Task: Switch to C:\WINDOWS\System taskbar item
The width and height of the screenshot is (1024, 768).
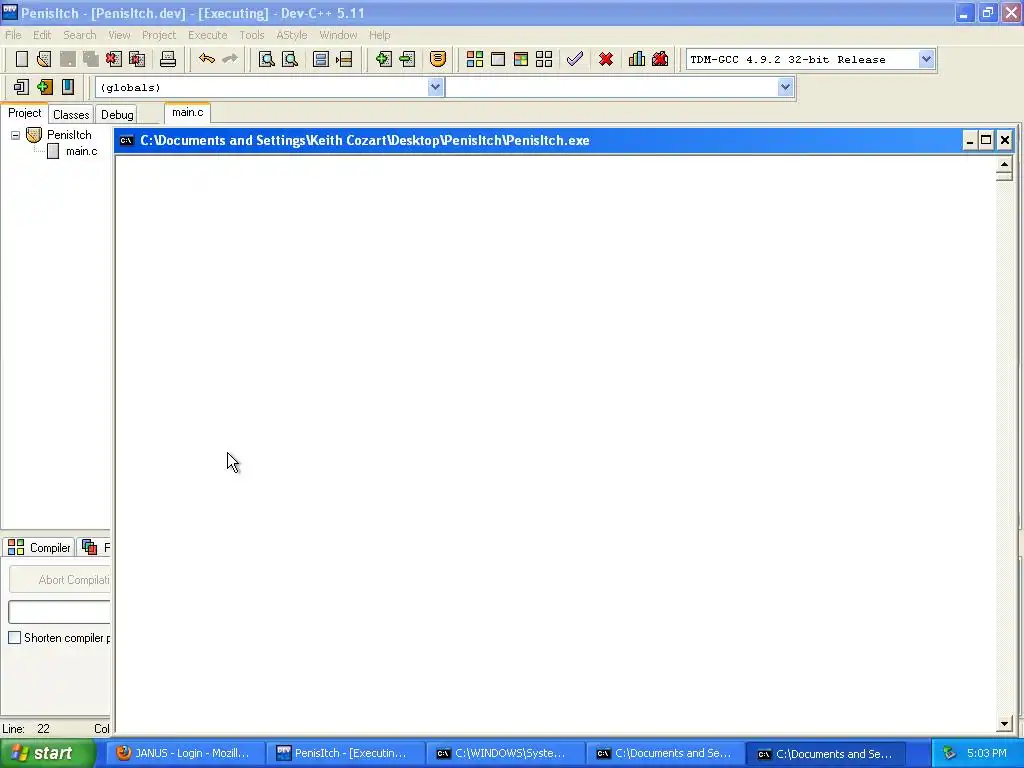Action: [507, 753]
